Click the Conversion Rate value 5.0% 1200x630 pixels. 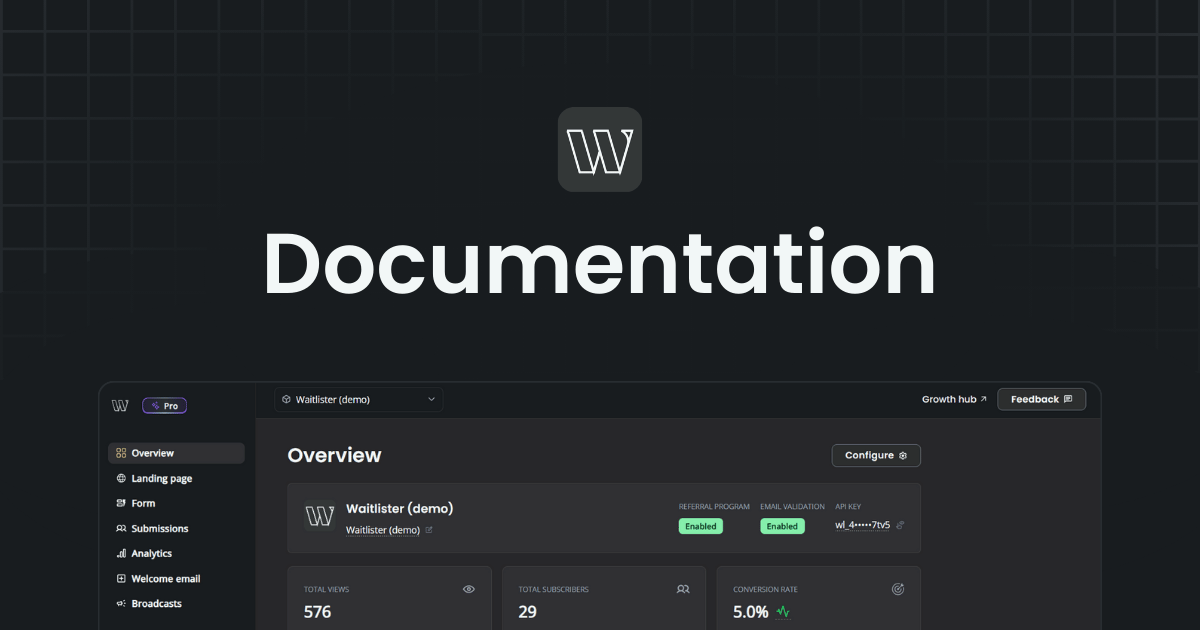tap(751, 612)
